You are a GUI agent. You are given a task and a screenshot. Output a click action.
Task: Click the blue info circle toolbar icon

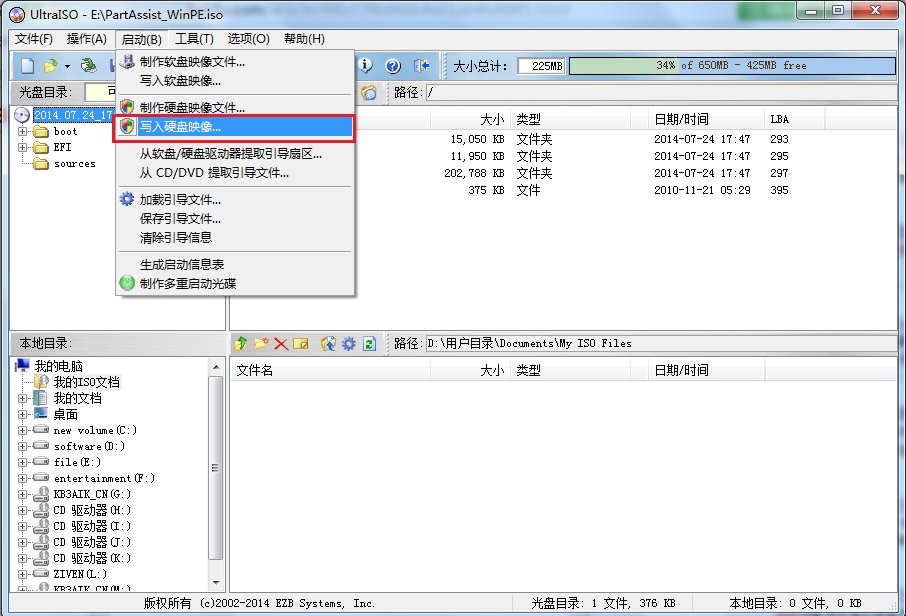pos(366,66)
